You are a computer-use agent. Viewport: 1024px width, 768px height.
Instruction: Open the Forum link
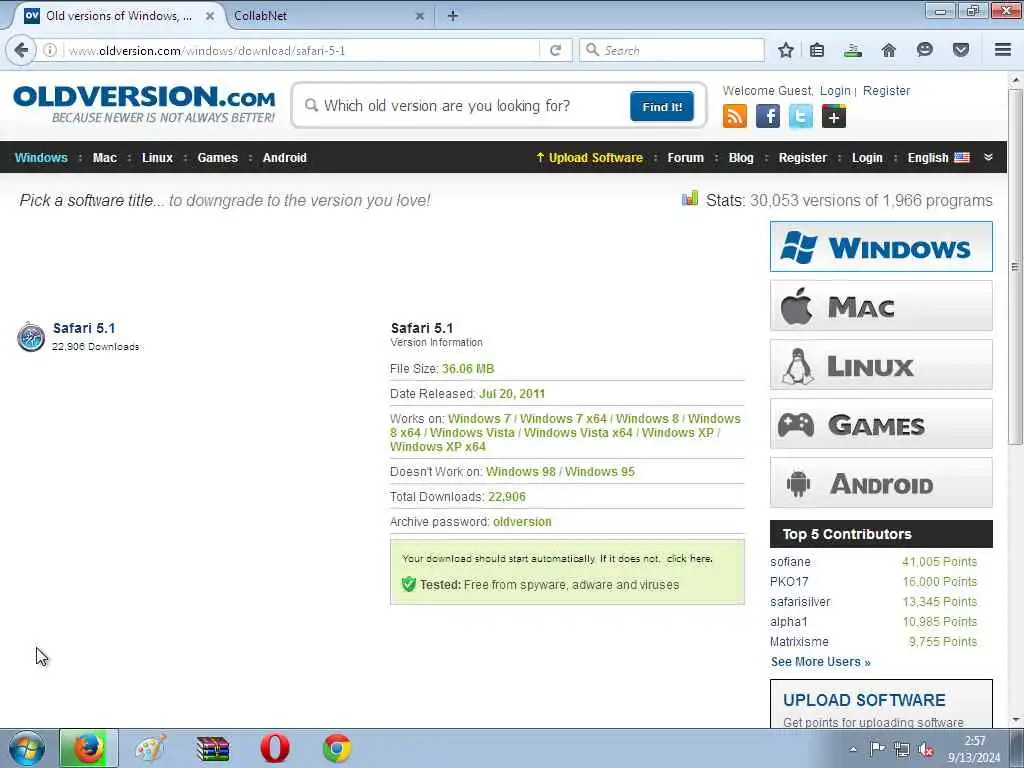685,157
